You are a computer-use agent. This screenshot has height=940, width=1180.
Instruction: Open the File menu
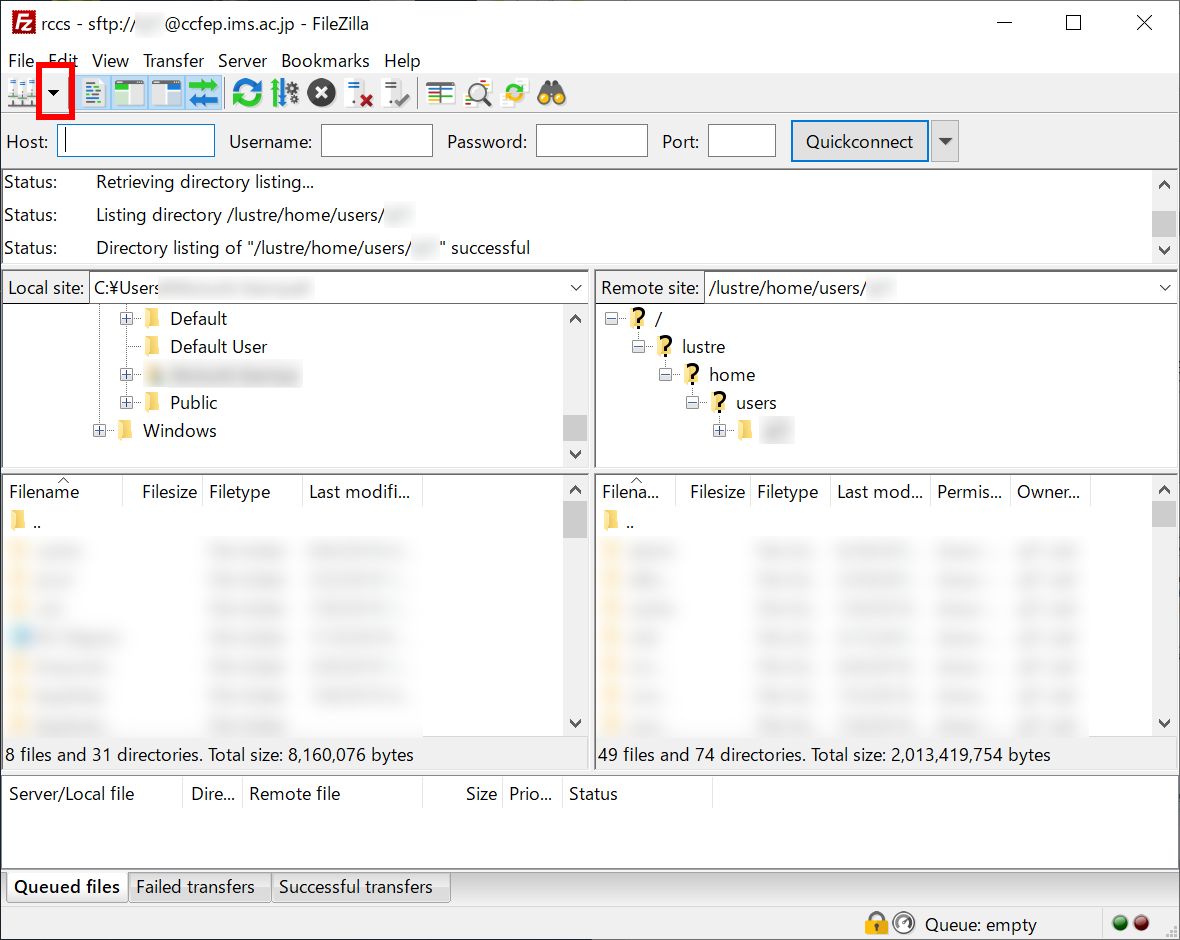[x=21, y=61]
